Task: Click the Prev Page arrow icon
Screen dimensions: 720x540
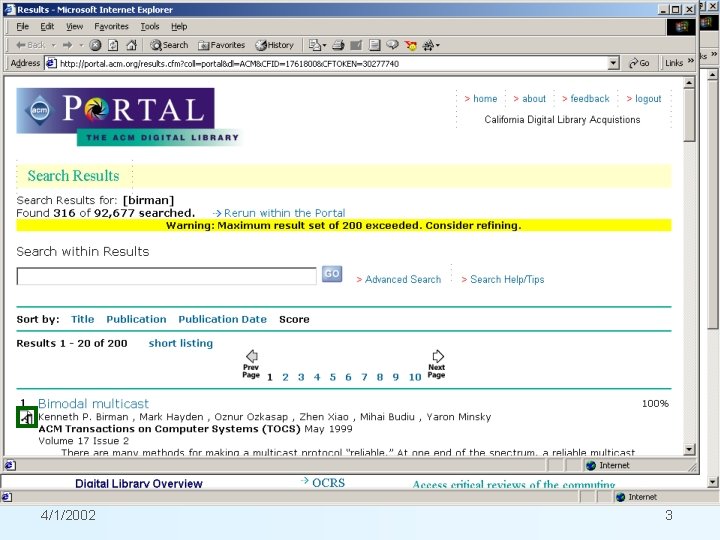Action: coord(252,356)
